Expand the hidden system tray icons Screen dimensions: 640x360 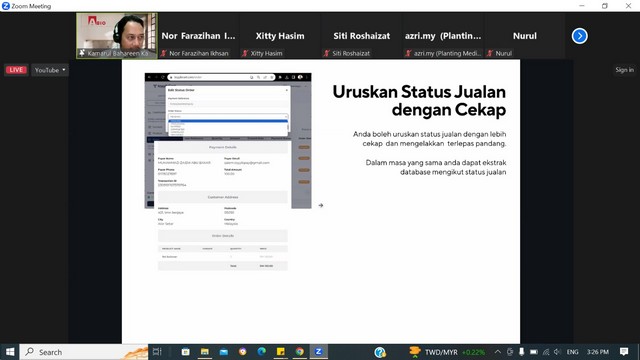pyautogui.click(x=498, y=352)
